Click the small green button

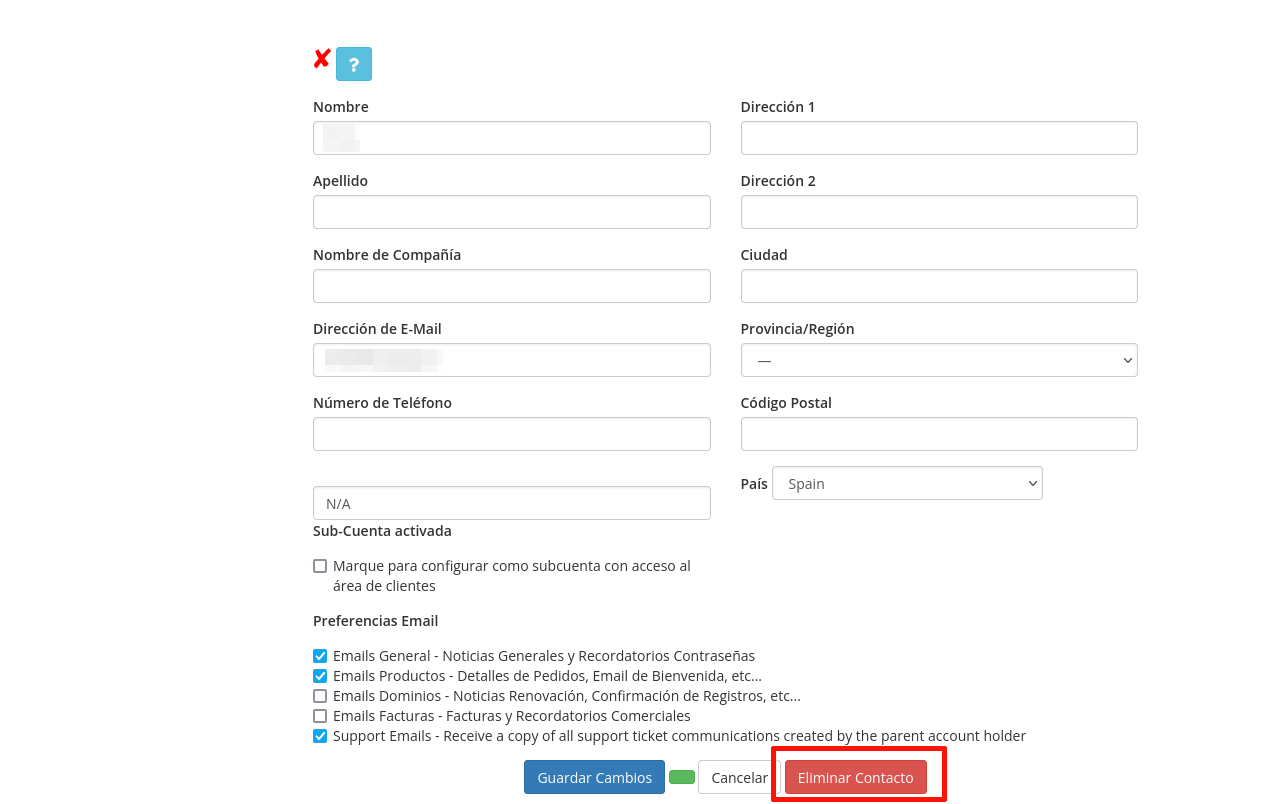click(682, 777)
